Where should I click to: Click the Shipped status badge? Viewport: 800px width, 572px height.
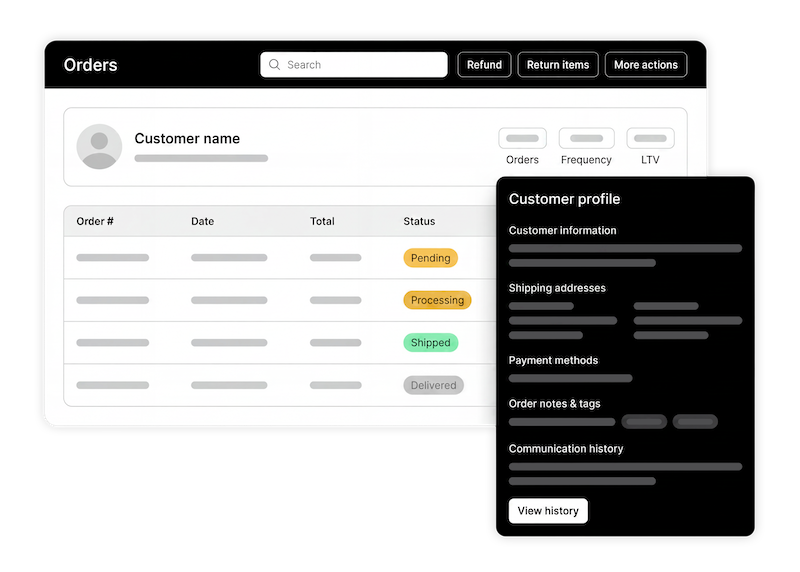(431, 342)
